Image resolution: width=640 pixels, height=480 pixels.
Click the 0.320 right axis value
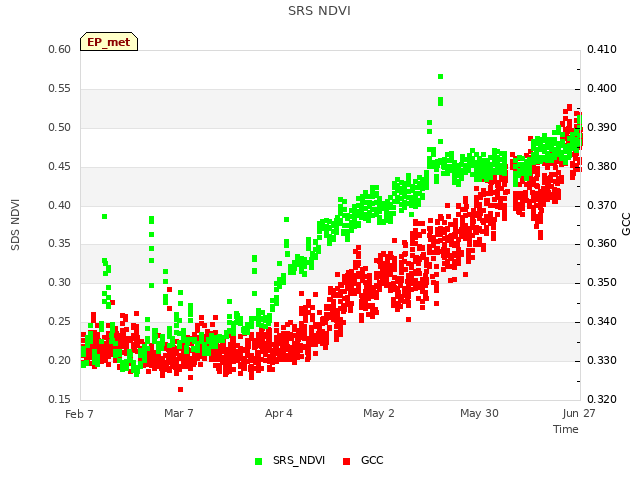tap(602, 399)
